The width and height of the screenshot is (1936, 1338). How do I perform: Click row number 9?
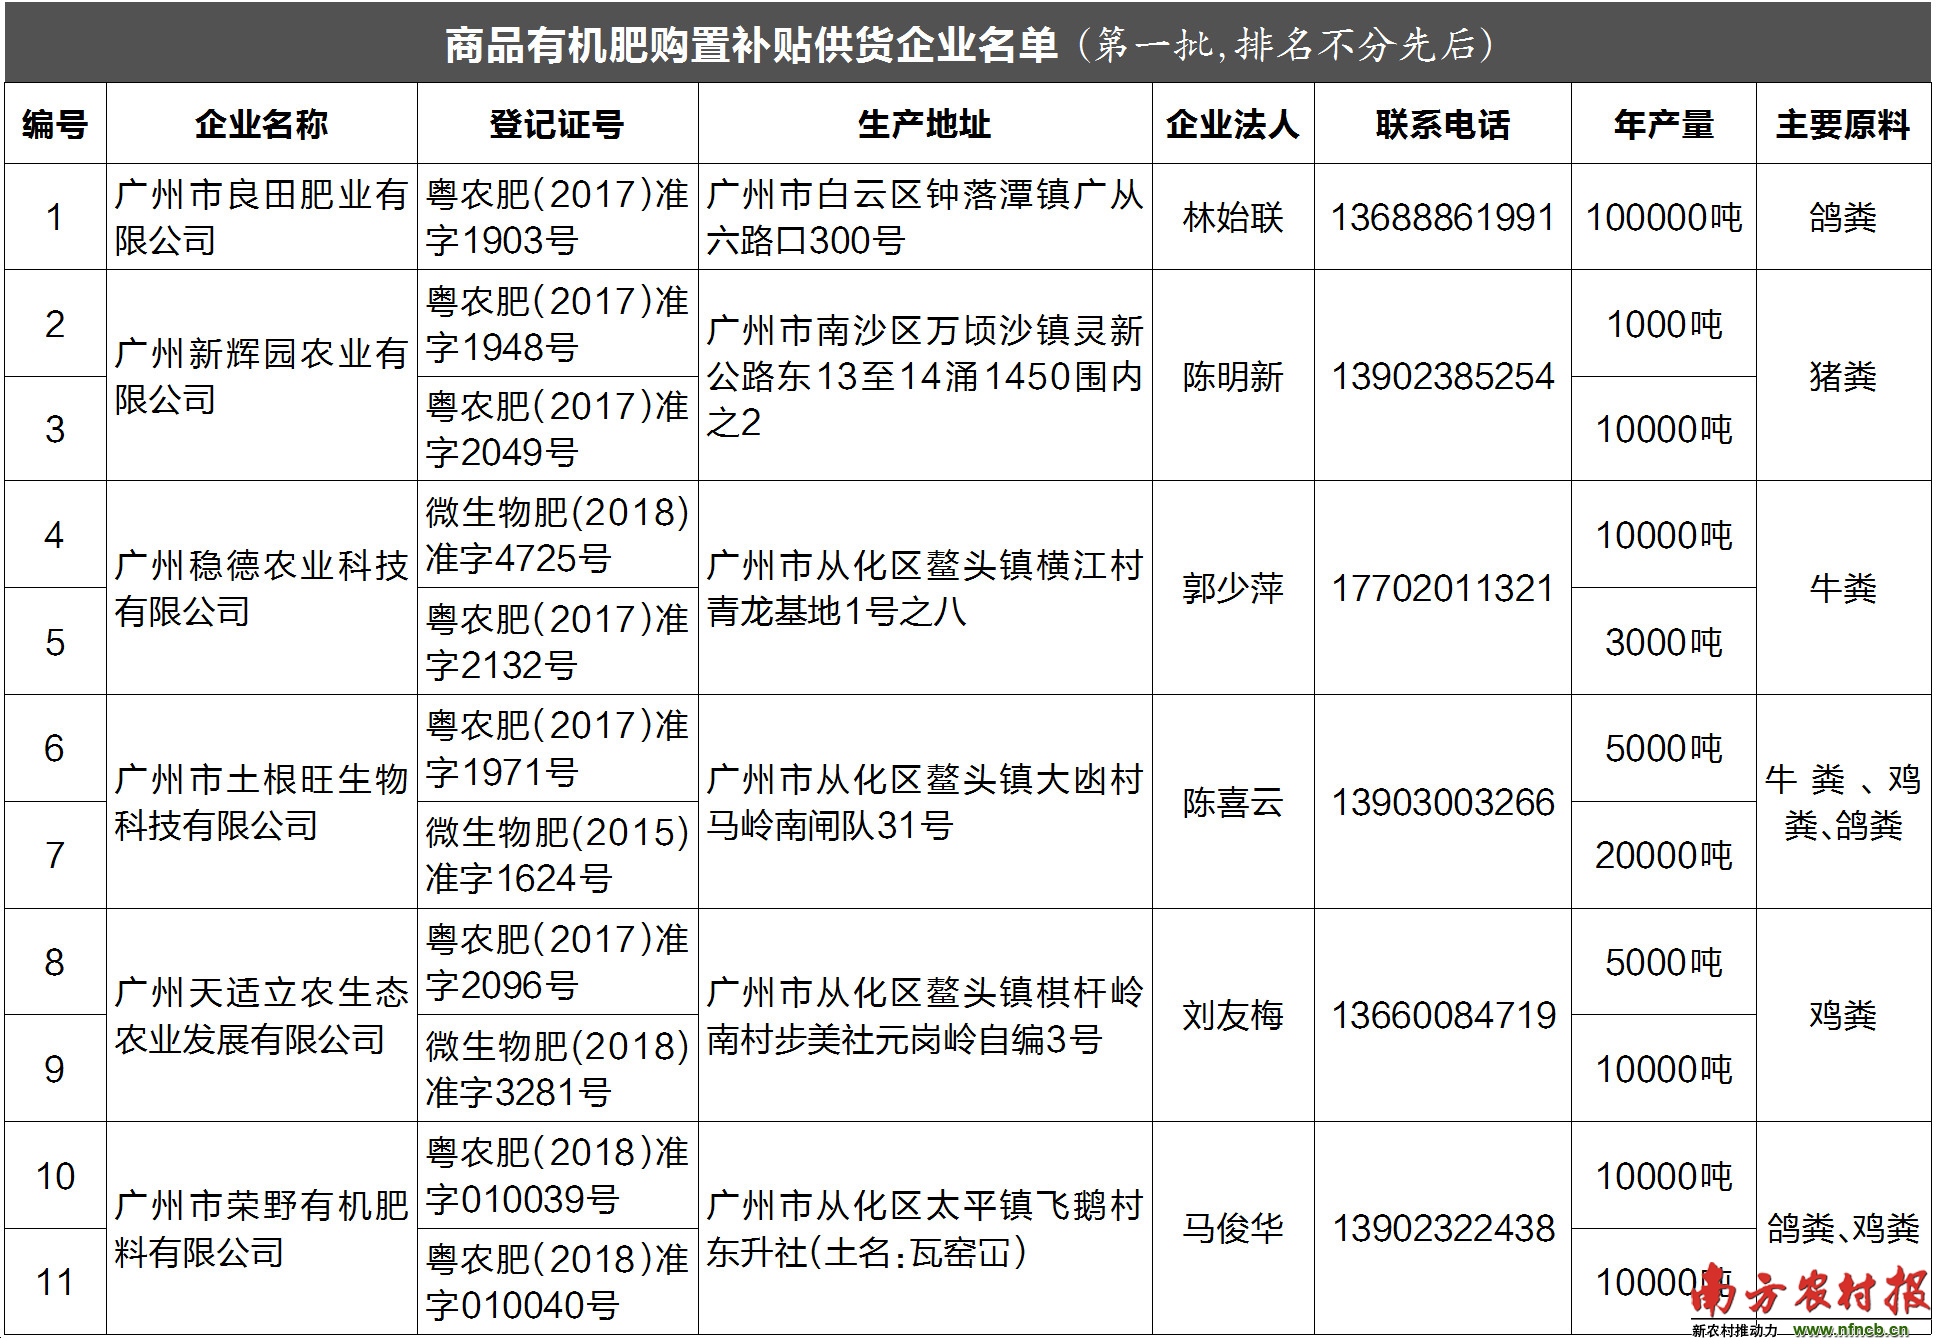tap(55, 1069)
